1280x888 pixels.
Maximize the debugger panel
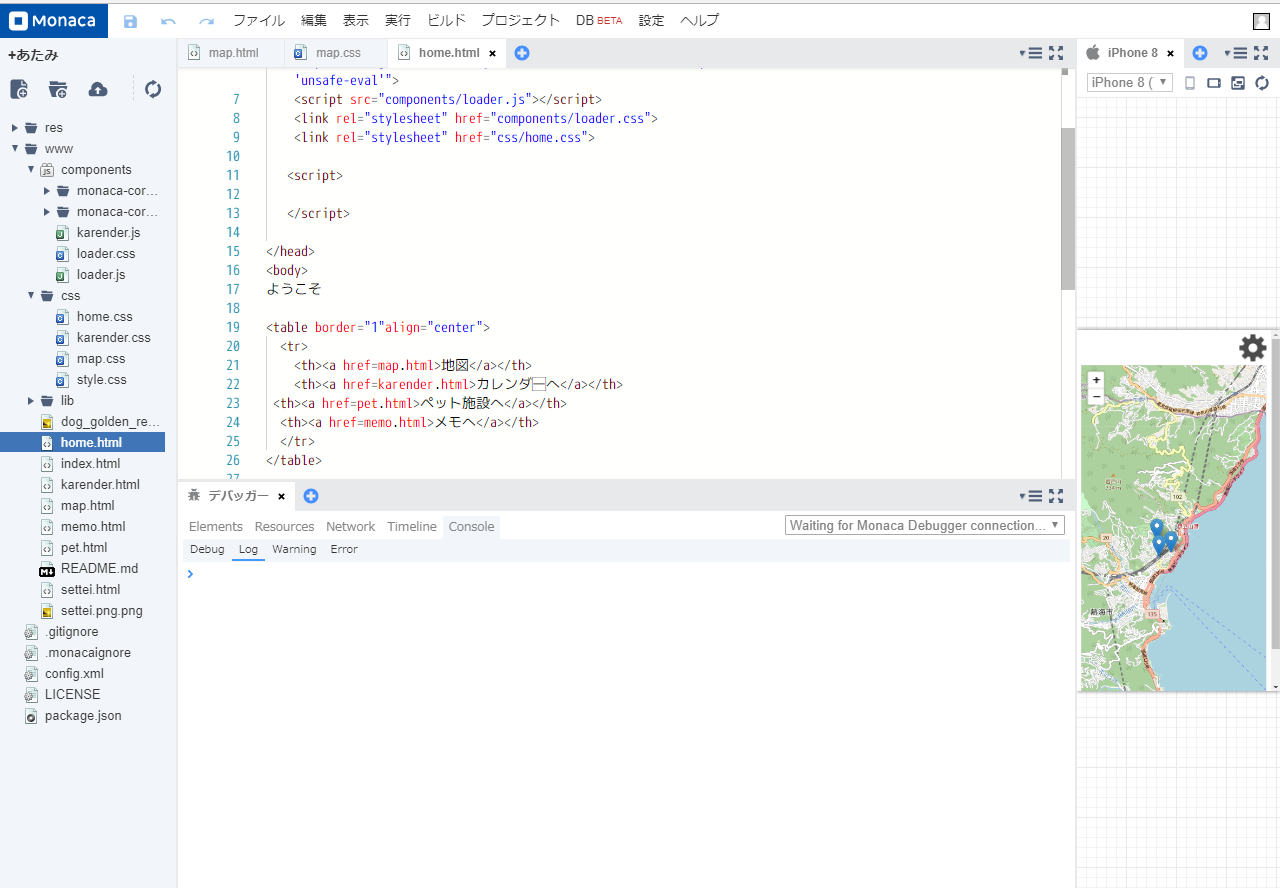click(1056, 496)
